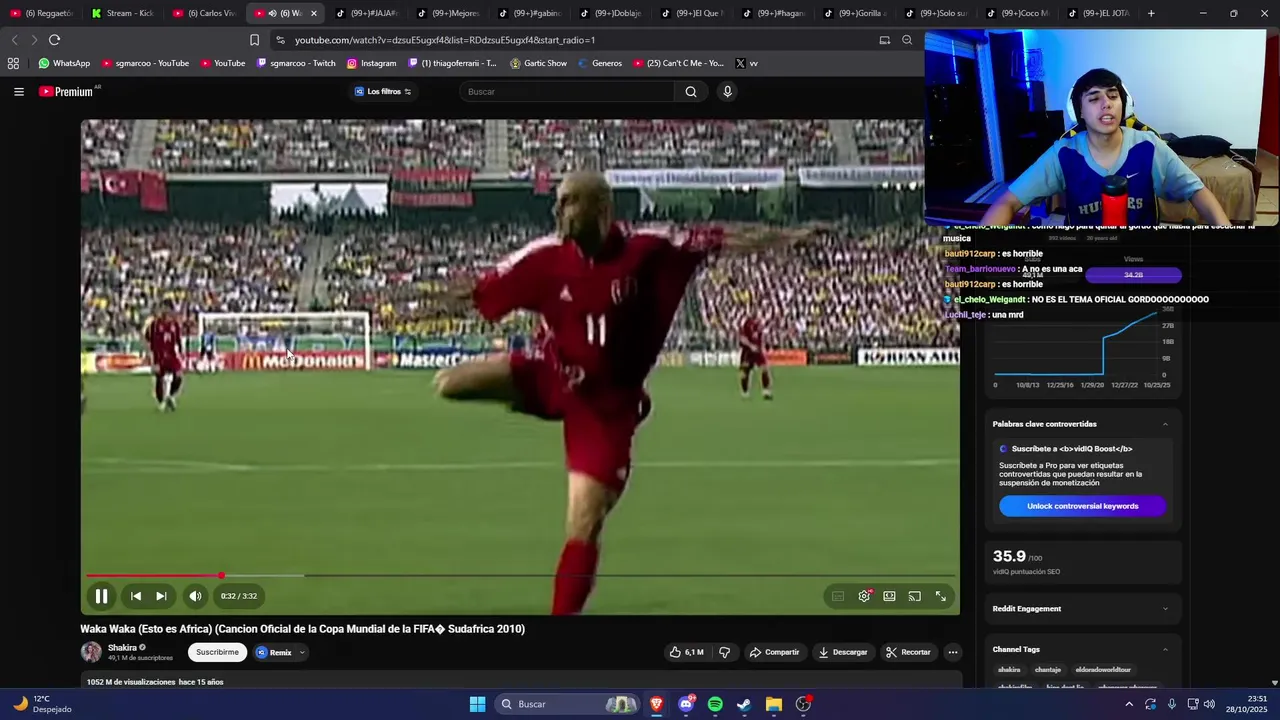Open OBS Studio from the taskbar
The height and width of the screenshot is (720, 1280).
(x=803, y=704)
